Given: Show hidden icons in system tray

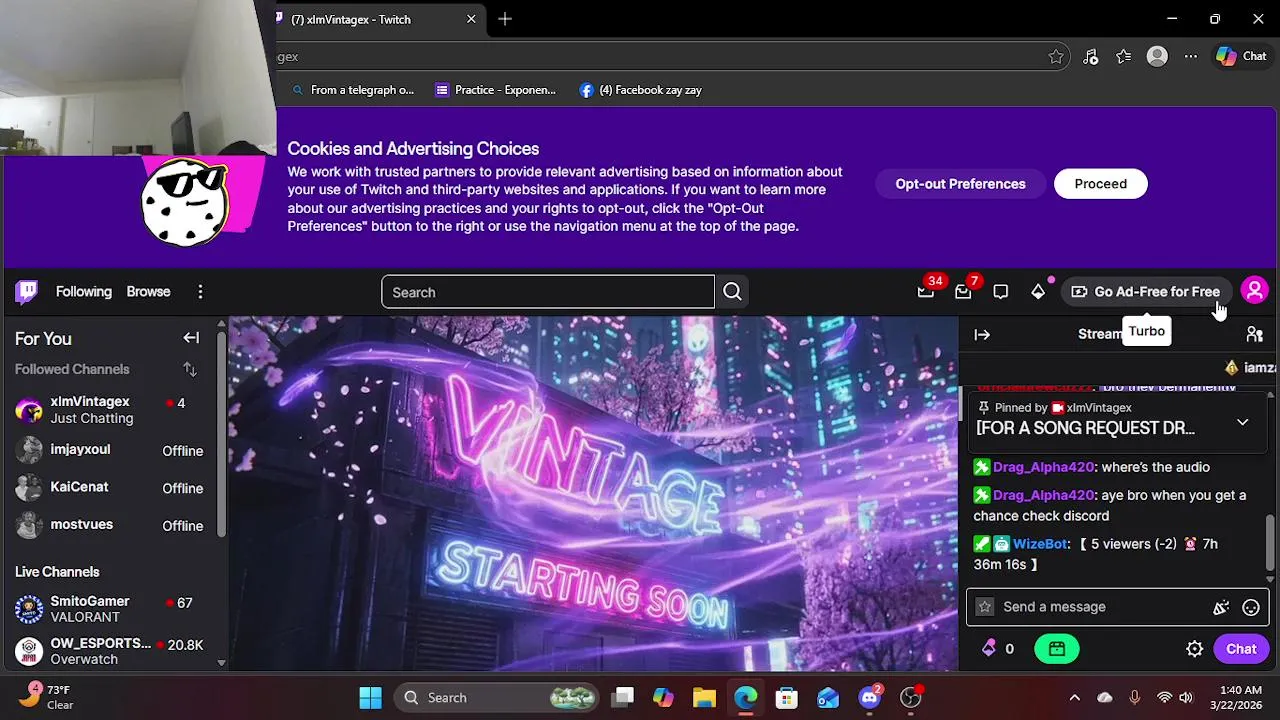Looking at the screenshot, I should coord(1075,698).
